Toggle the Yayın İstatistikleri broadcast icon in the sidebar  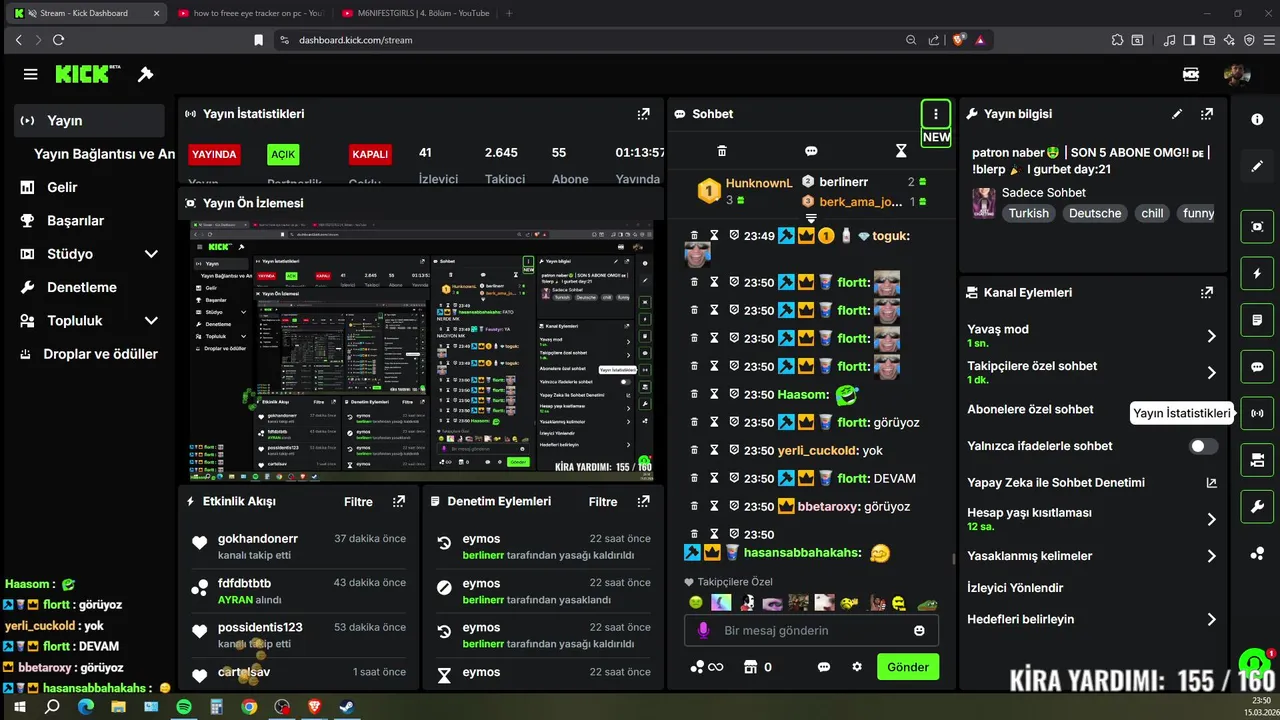click(1257, 413)
